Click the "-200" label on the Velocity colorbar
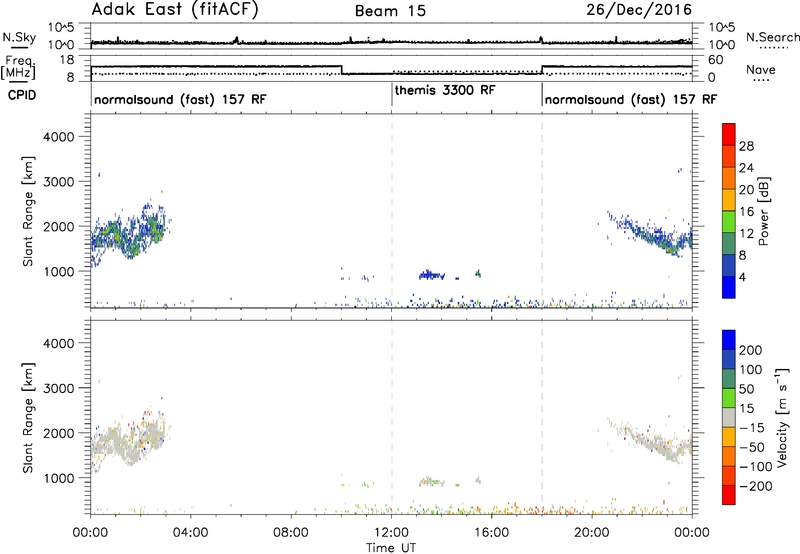 [754, 486]
